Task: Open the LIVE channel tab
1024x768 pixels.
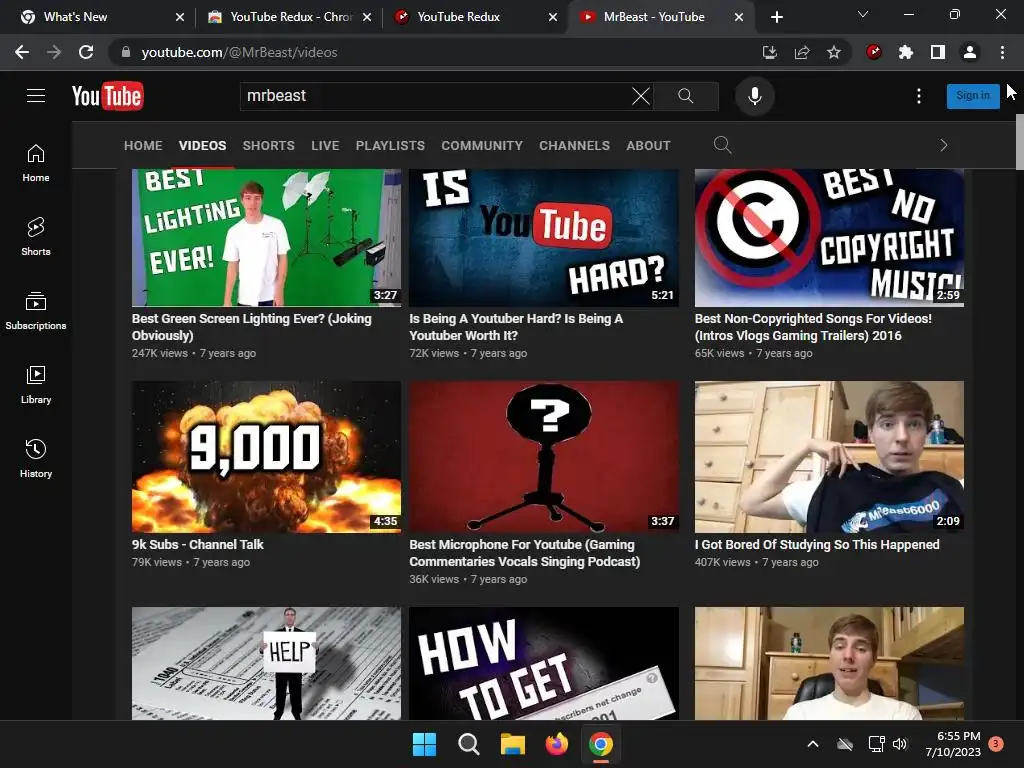Action: pyautogui.click(x=325, y=146)
